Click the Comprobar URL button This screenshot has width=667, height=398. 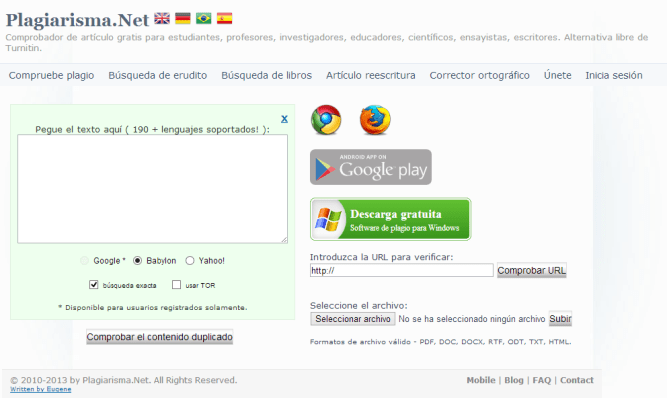pos(532,270)
